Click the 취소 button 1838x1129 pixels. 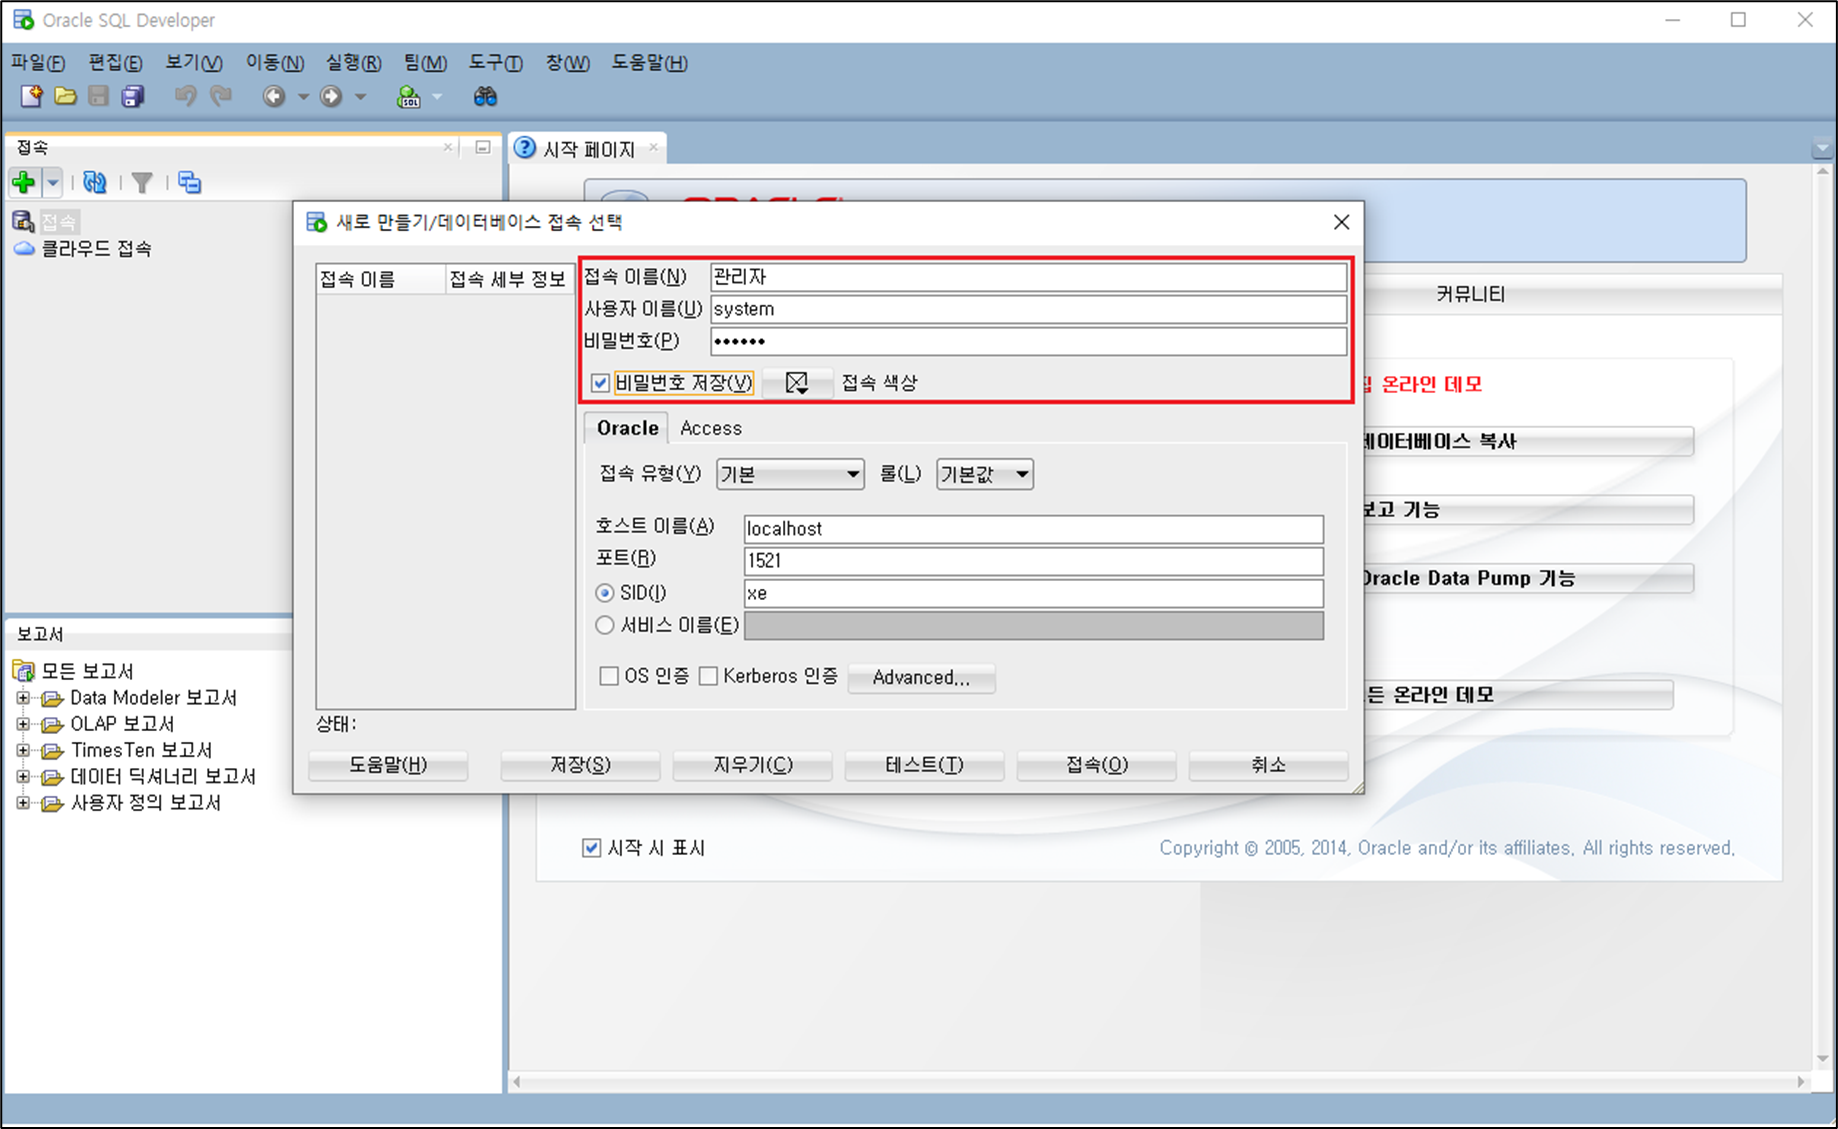click(1268, 765)
